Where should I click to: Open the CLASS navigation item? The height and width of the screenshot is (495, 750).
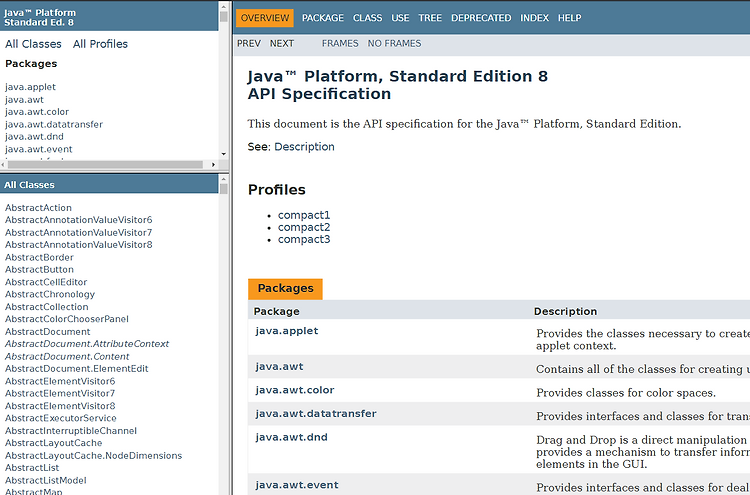pyautogui.click(x=367, y=18)
